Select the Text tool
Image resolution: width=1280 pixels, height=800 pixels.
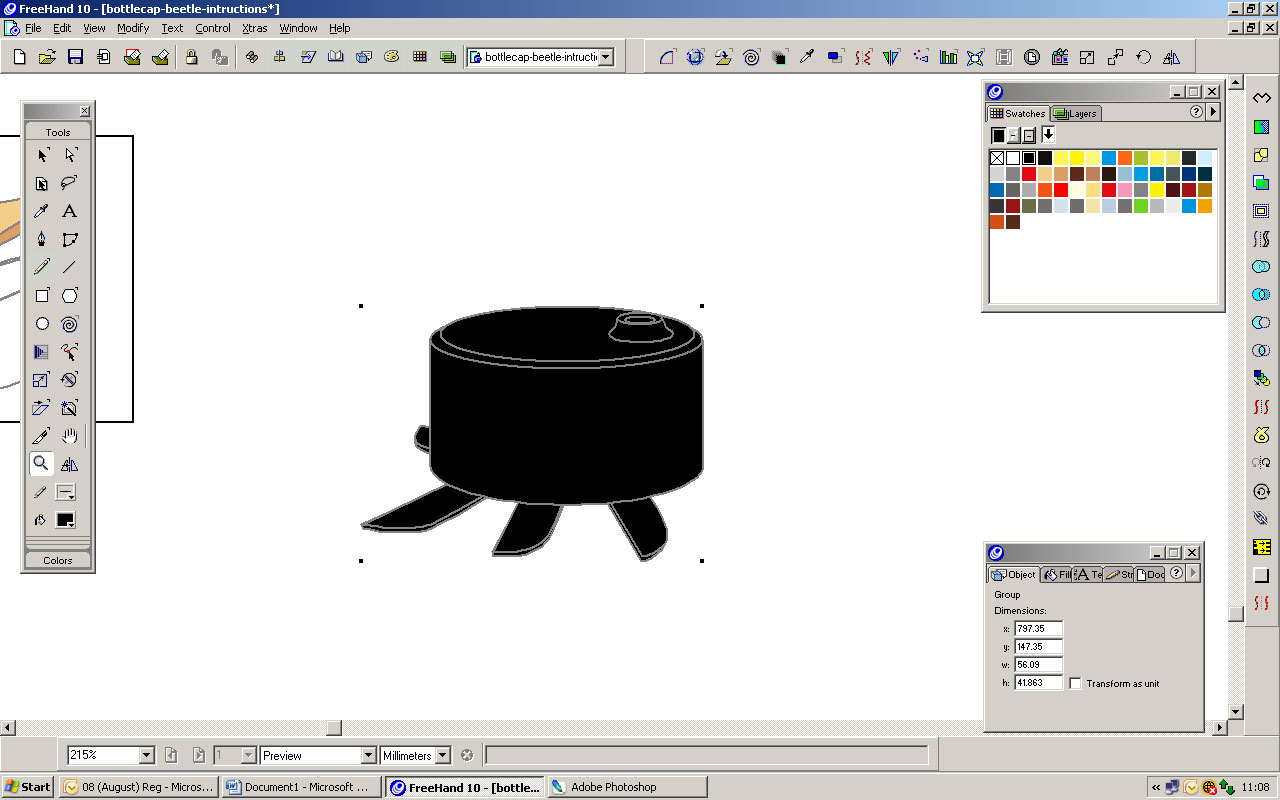[69, 211]
